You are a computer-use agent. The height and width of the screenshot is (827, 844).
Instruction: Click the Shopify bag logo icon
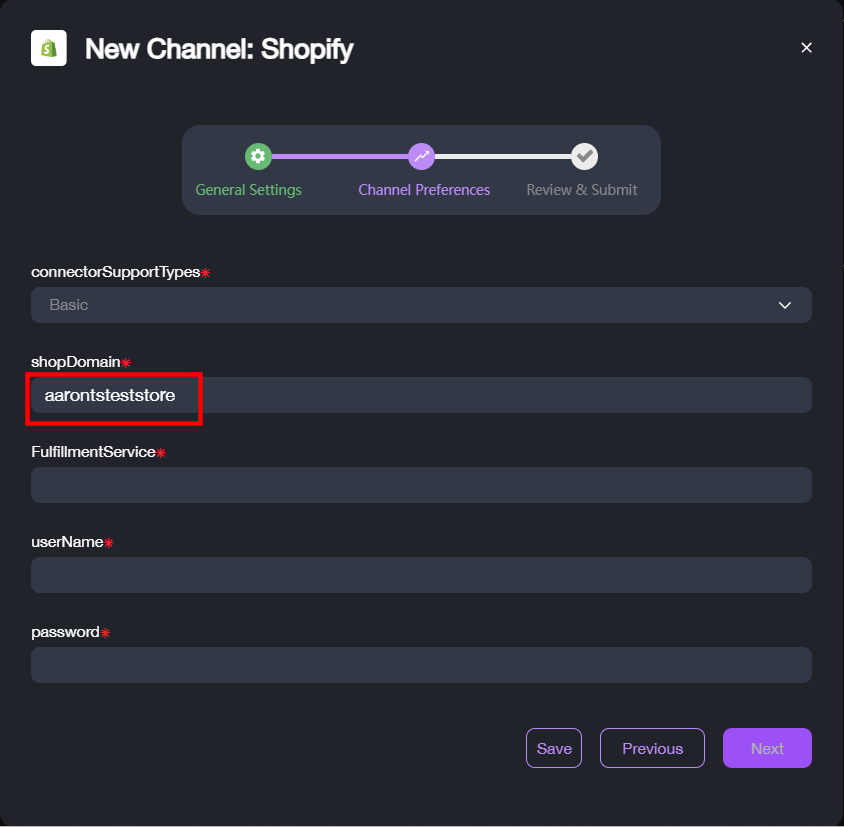(49, 48)
